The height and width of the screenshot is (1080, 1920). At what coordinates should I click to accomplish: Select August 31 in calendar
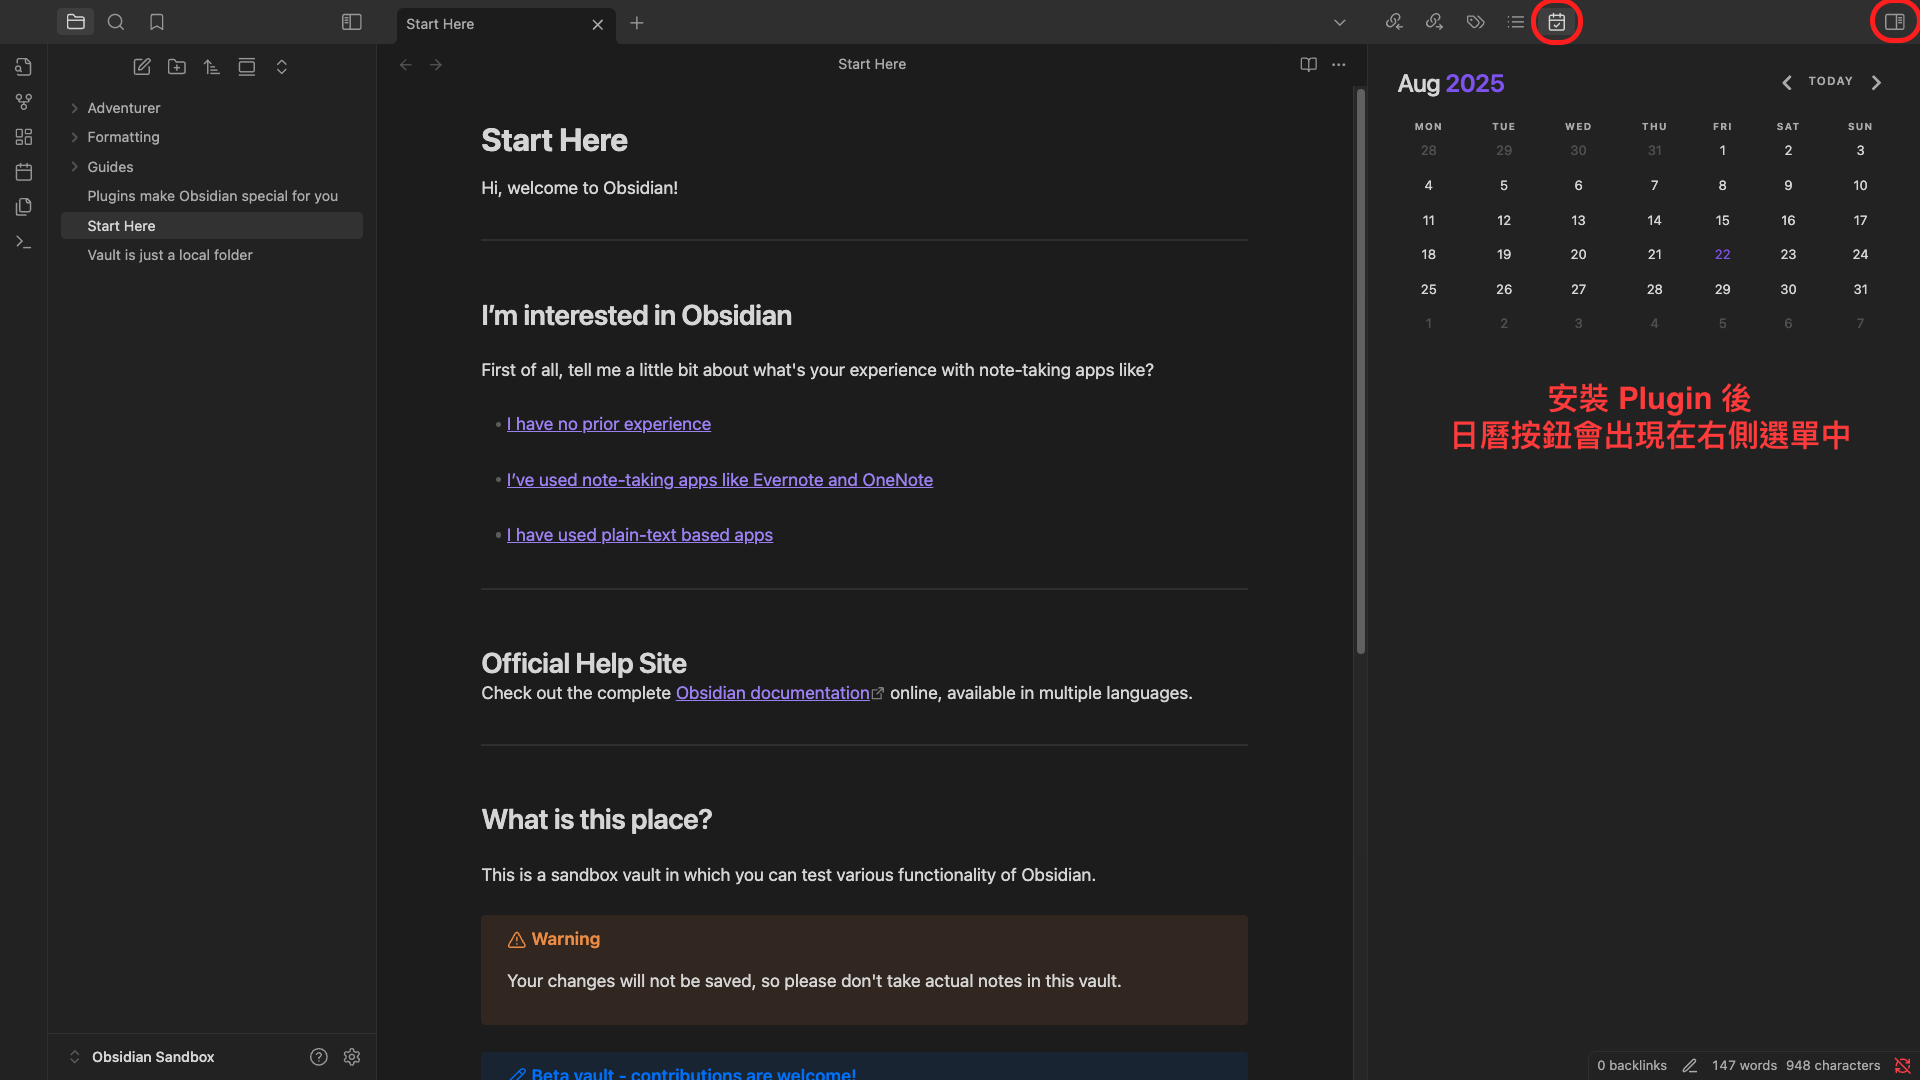point(1860,289)
